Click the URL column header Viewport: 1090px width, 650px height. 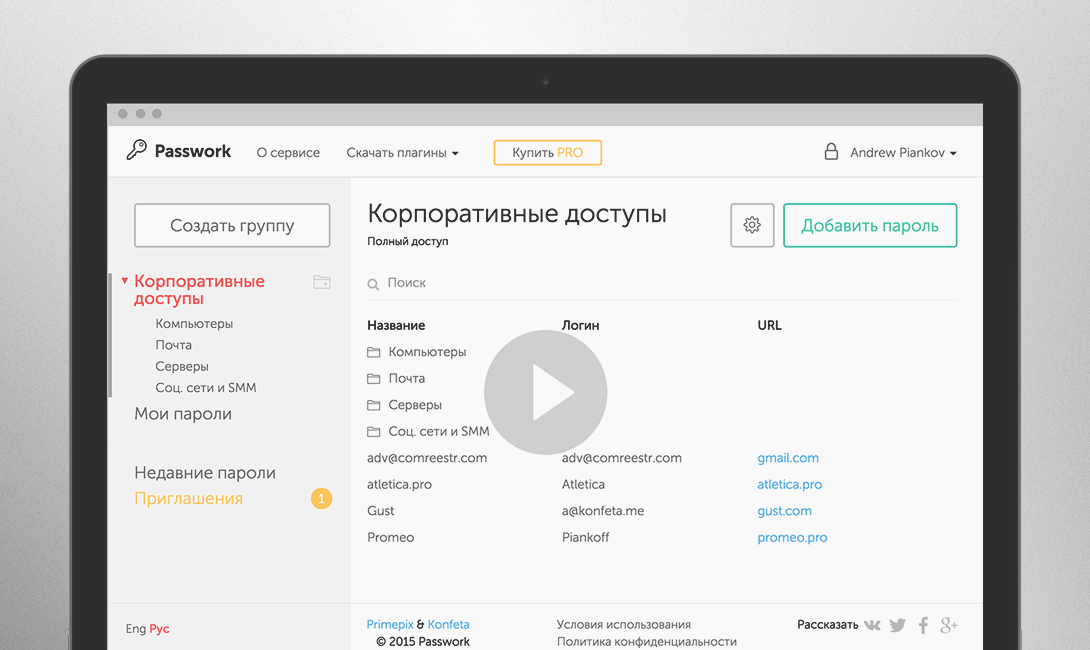770,325
